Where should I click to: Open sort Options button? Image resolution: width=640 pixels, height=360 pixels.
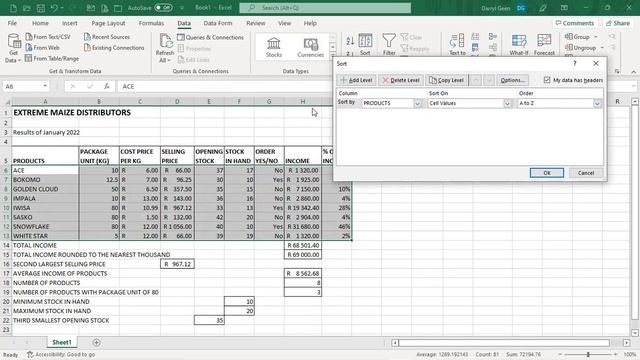point(512,80)
